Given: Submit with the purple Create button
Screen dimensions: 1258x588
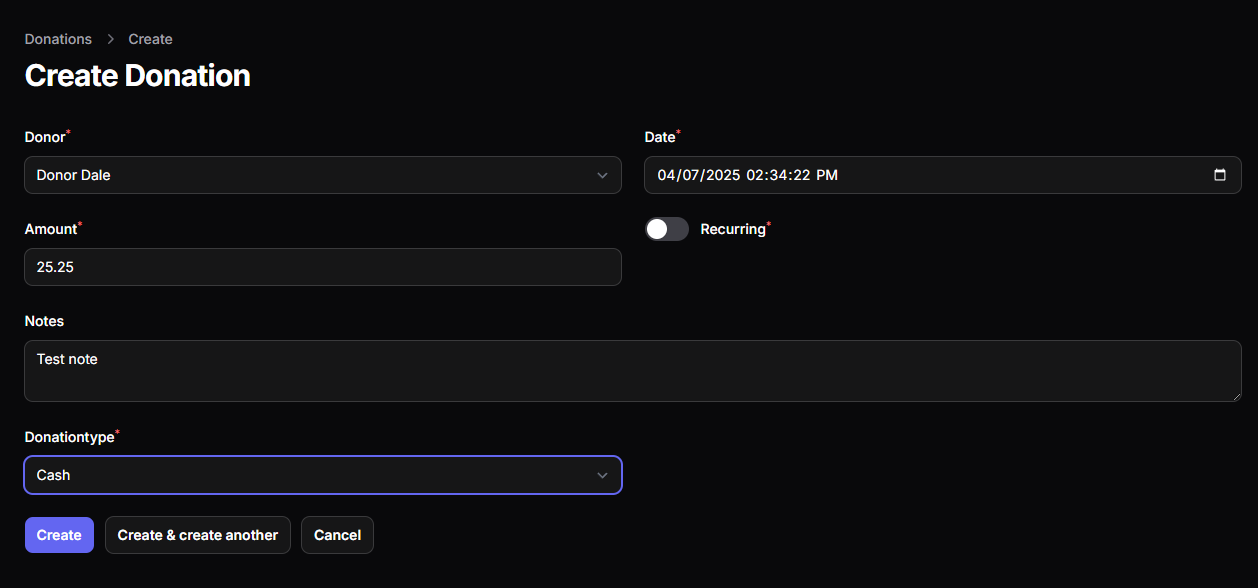Looking at the screenshot, I should [x=59, y=535].
